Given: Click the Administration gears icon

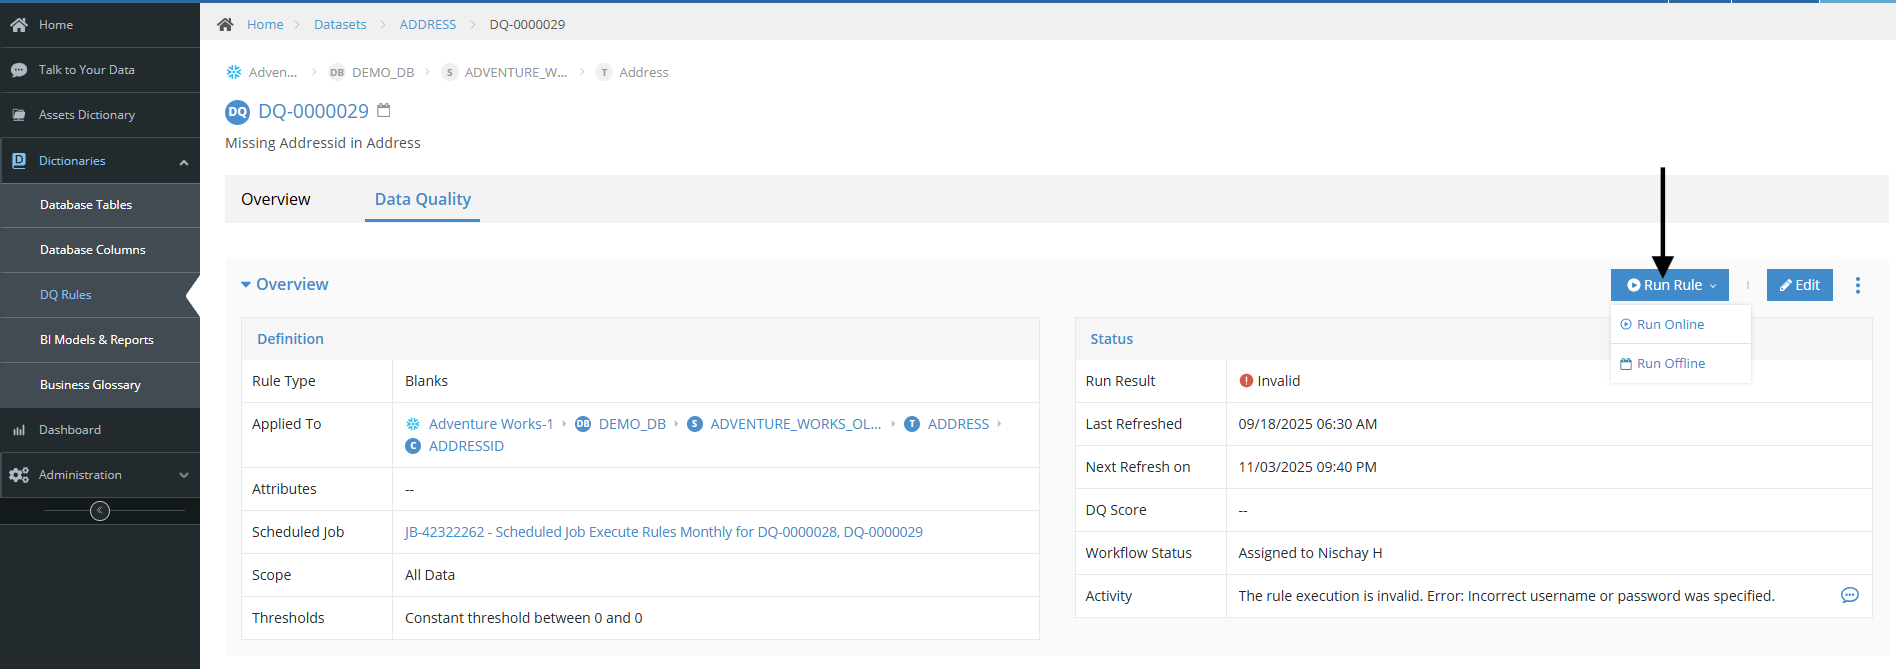Looking at the screenshot, I should pos(19,475).
